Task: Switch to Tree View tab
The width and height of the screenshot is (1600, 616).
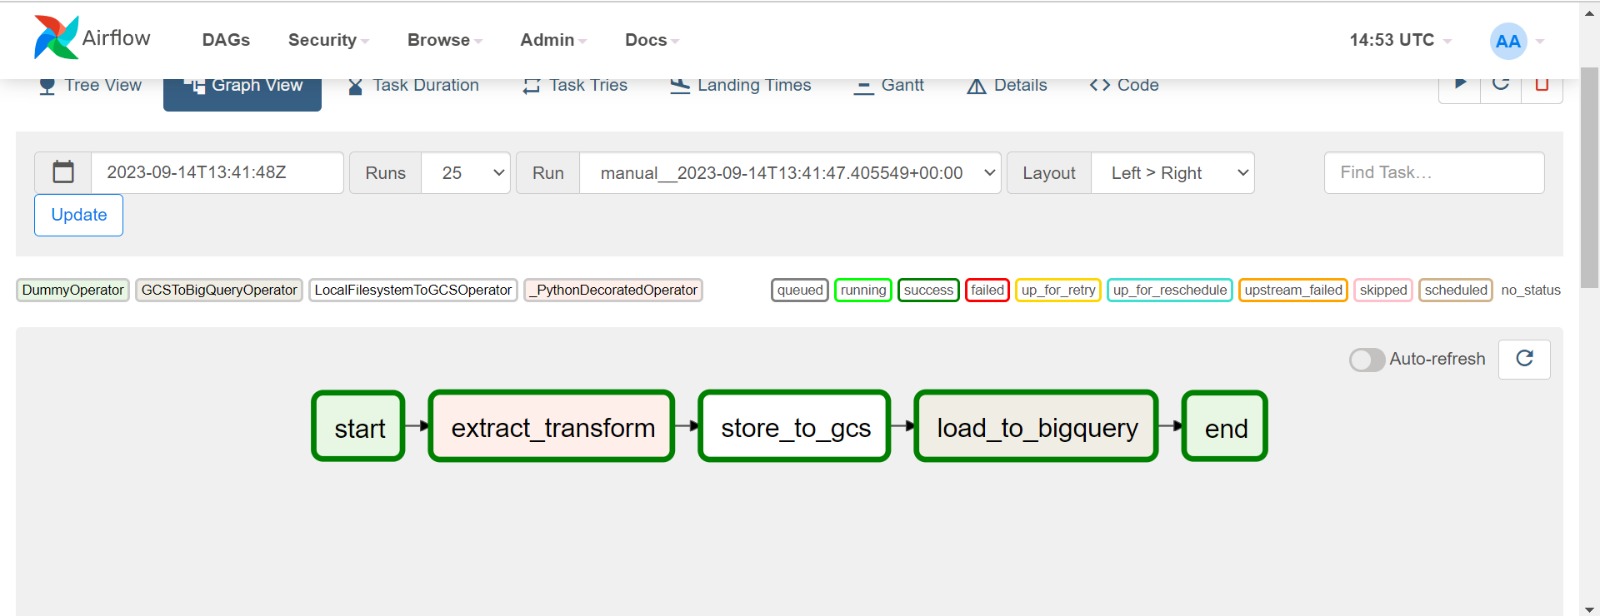Action: pos(90,86)
